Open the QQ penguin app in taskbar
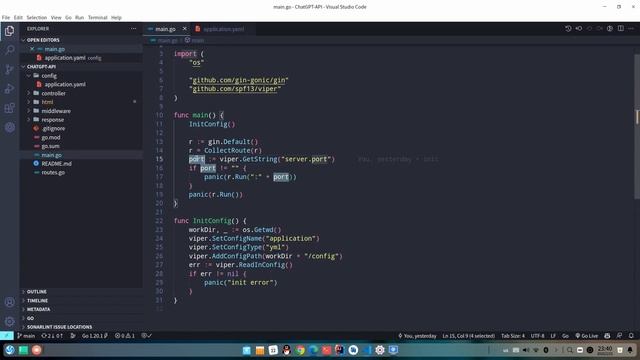The width and height of the screenshot is (640, 360). [287, 350]
